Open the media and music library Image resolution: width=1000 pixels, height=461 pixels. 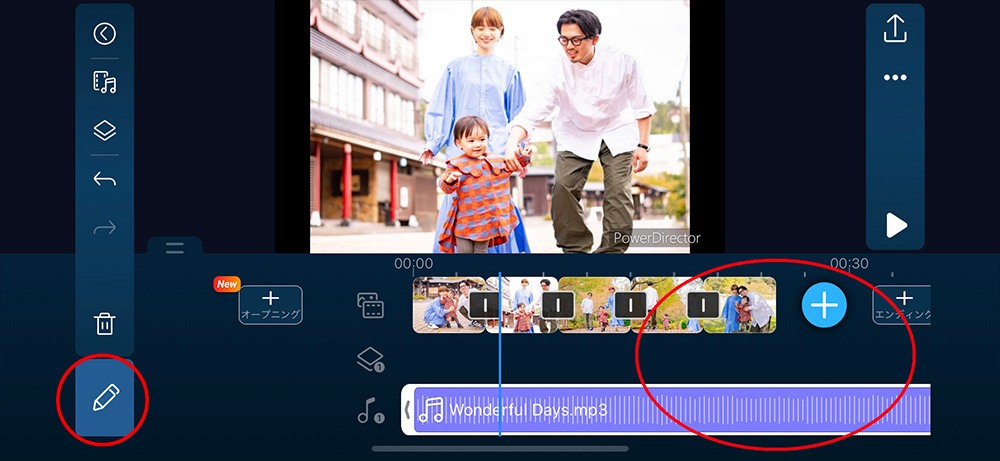coord(105,82)
